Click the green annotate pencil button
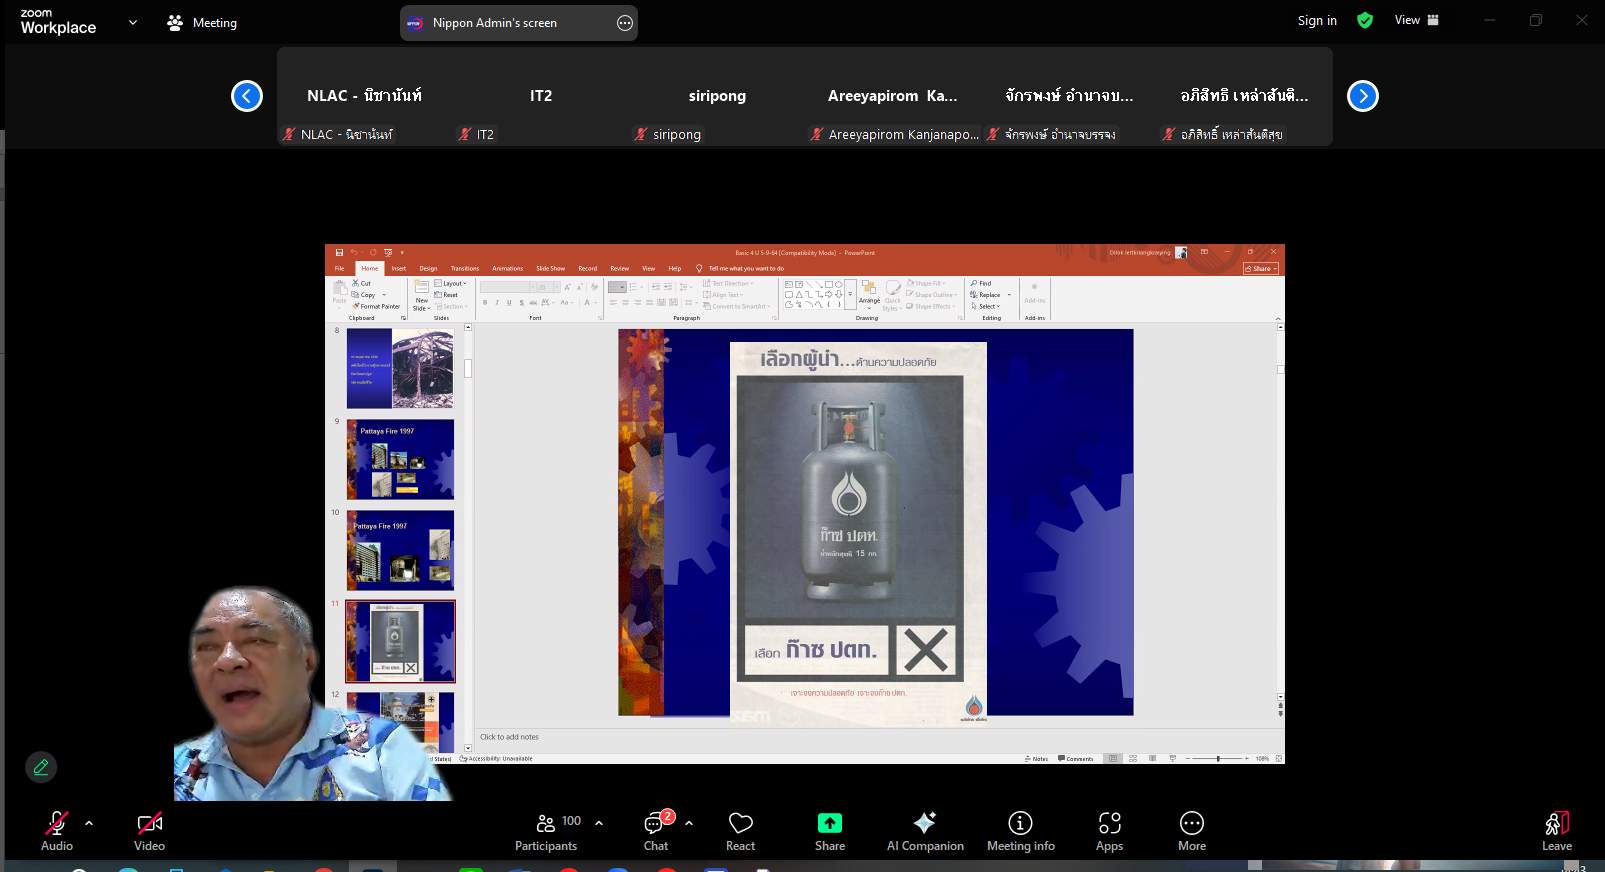The height and width of the screenshot is (872, 1605). [x=41, y=767]
